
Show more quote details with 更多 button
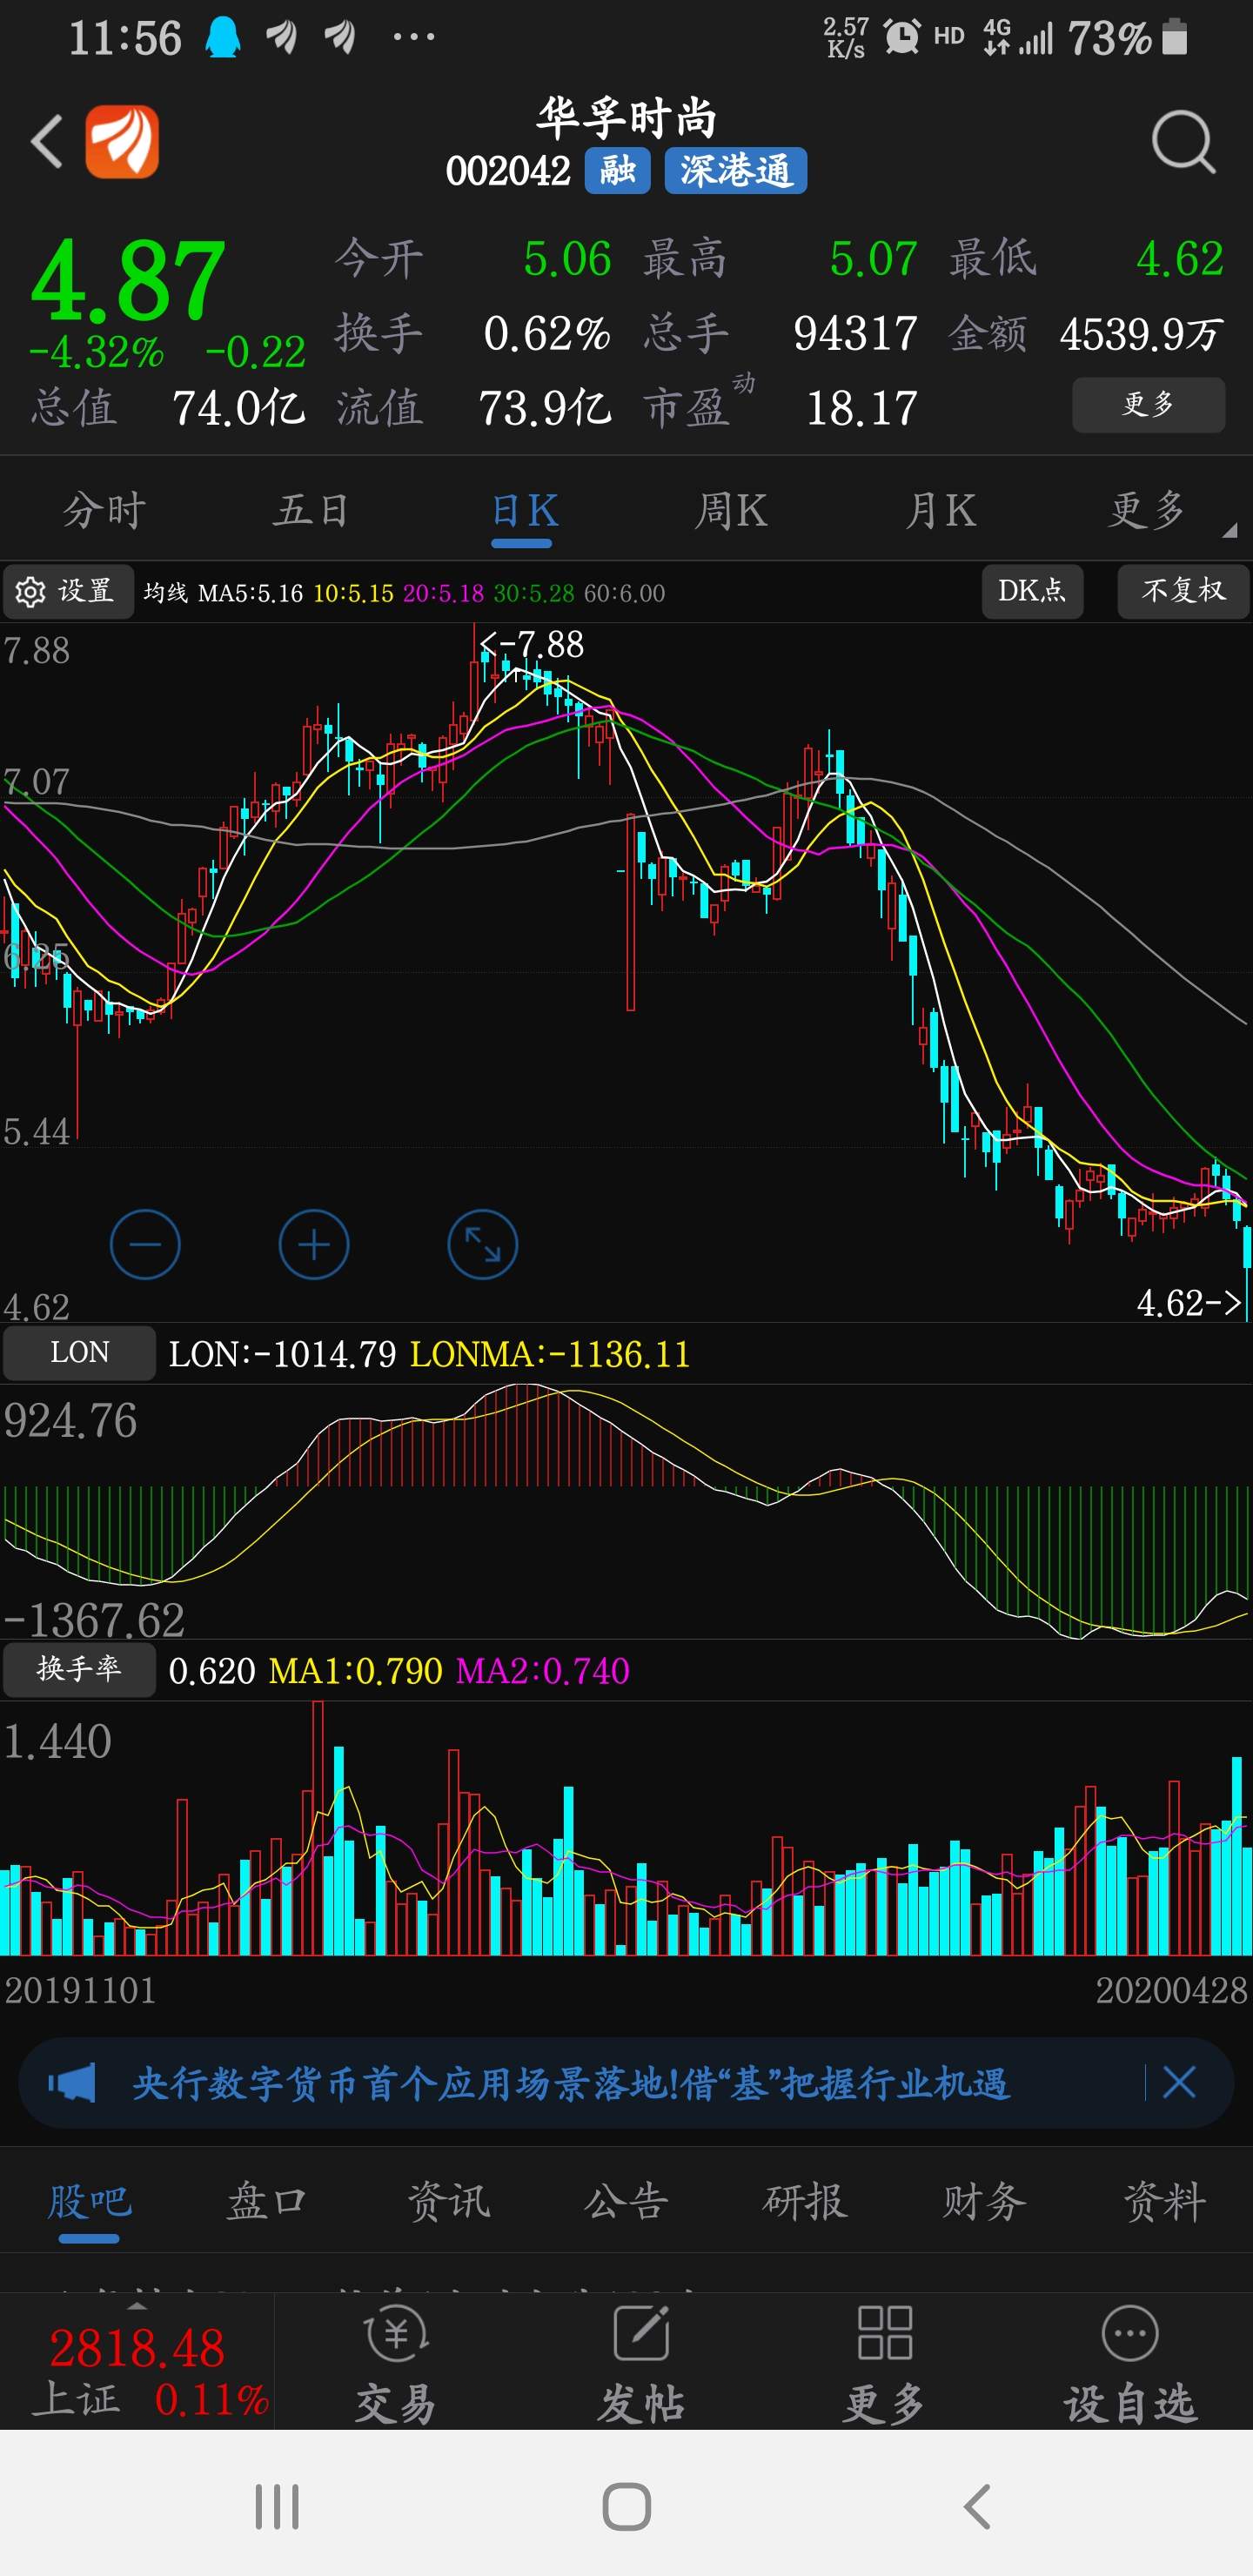pos(1148,404)
